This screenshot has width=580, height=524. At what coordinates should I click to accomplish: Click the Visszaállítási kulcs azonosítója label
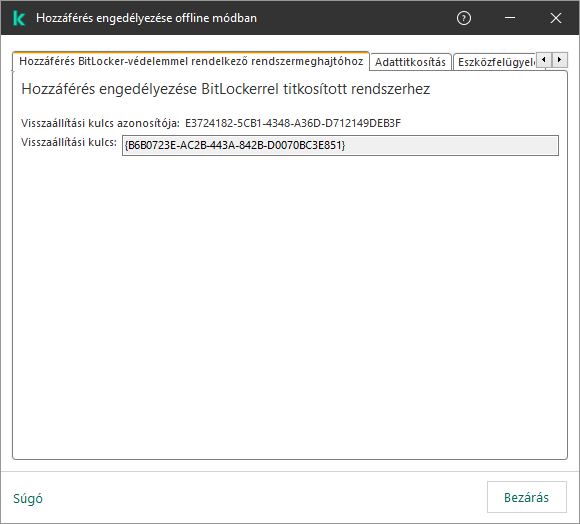pos(100,123)
